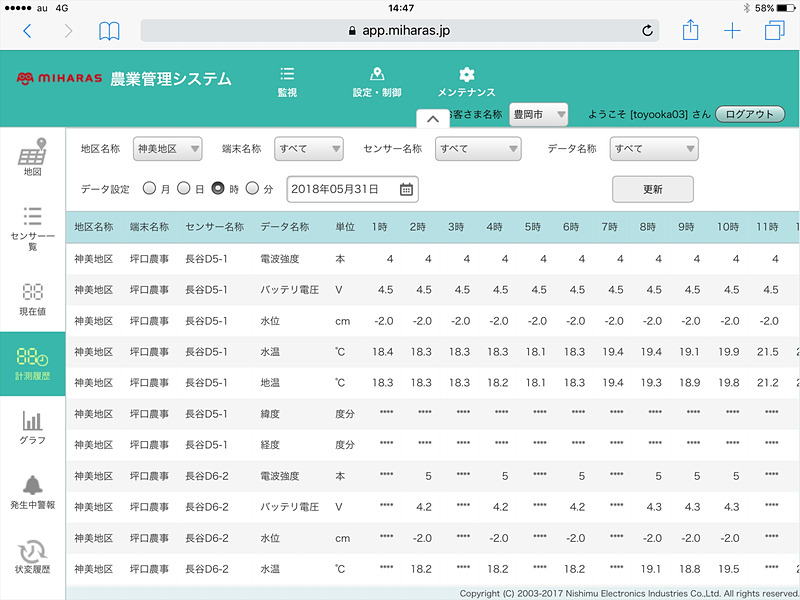Viewport: 800px width, 600px height.
Task: Click the 端末名称 column header
Action: coord(149,227)
